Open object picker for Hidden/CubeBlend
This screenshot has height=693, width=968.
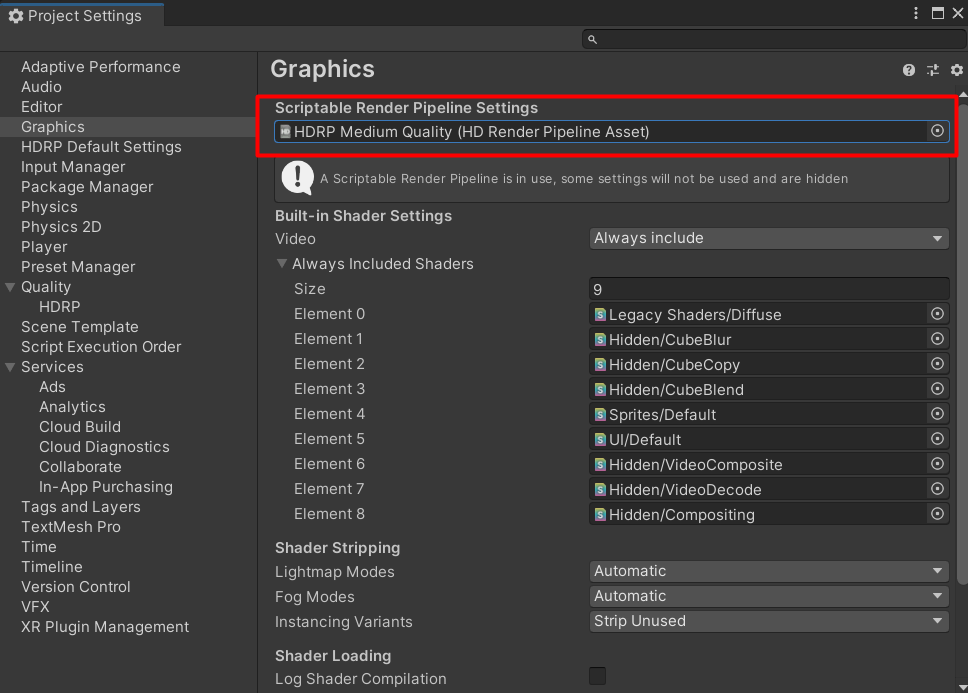pyautogui.click(x=937, y=389)
